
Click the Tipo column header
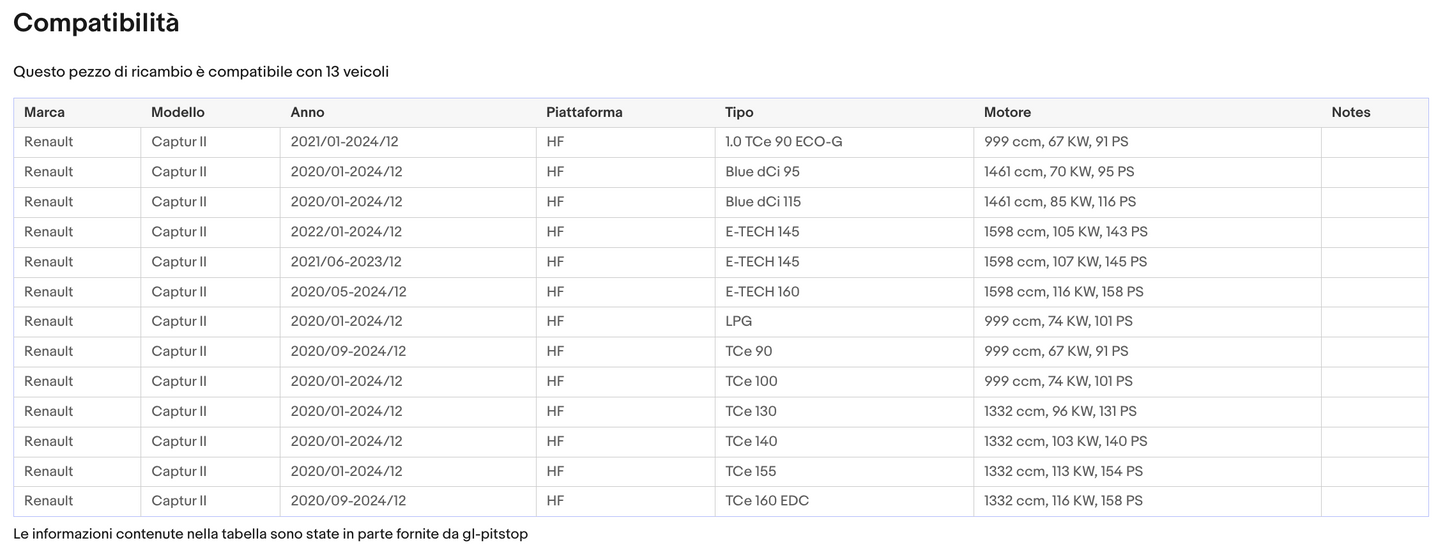(x=739, y=112)
